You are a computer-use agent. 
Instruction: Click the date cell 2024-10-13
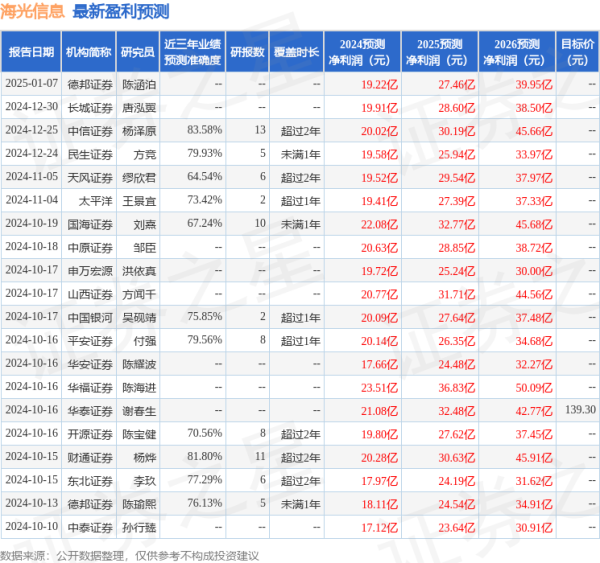pyautogui.click(x=31, y=503)
